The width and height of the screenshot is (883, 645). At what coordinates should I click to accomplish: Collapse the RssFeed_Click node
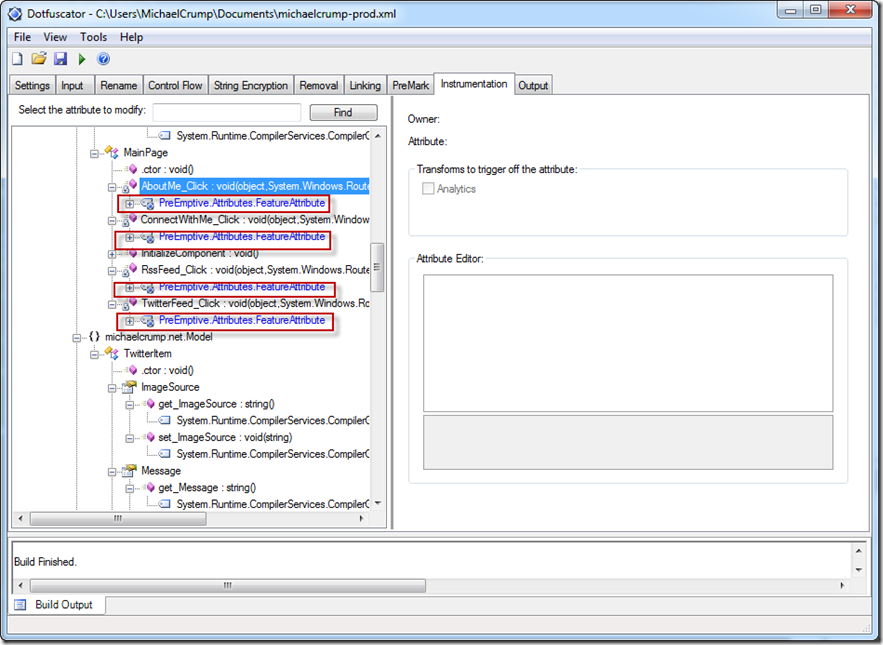112,270
